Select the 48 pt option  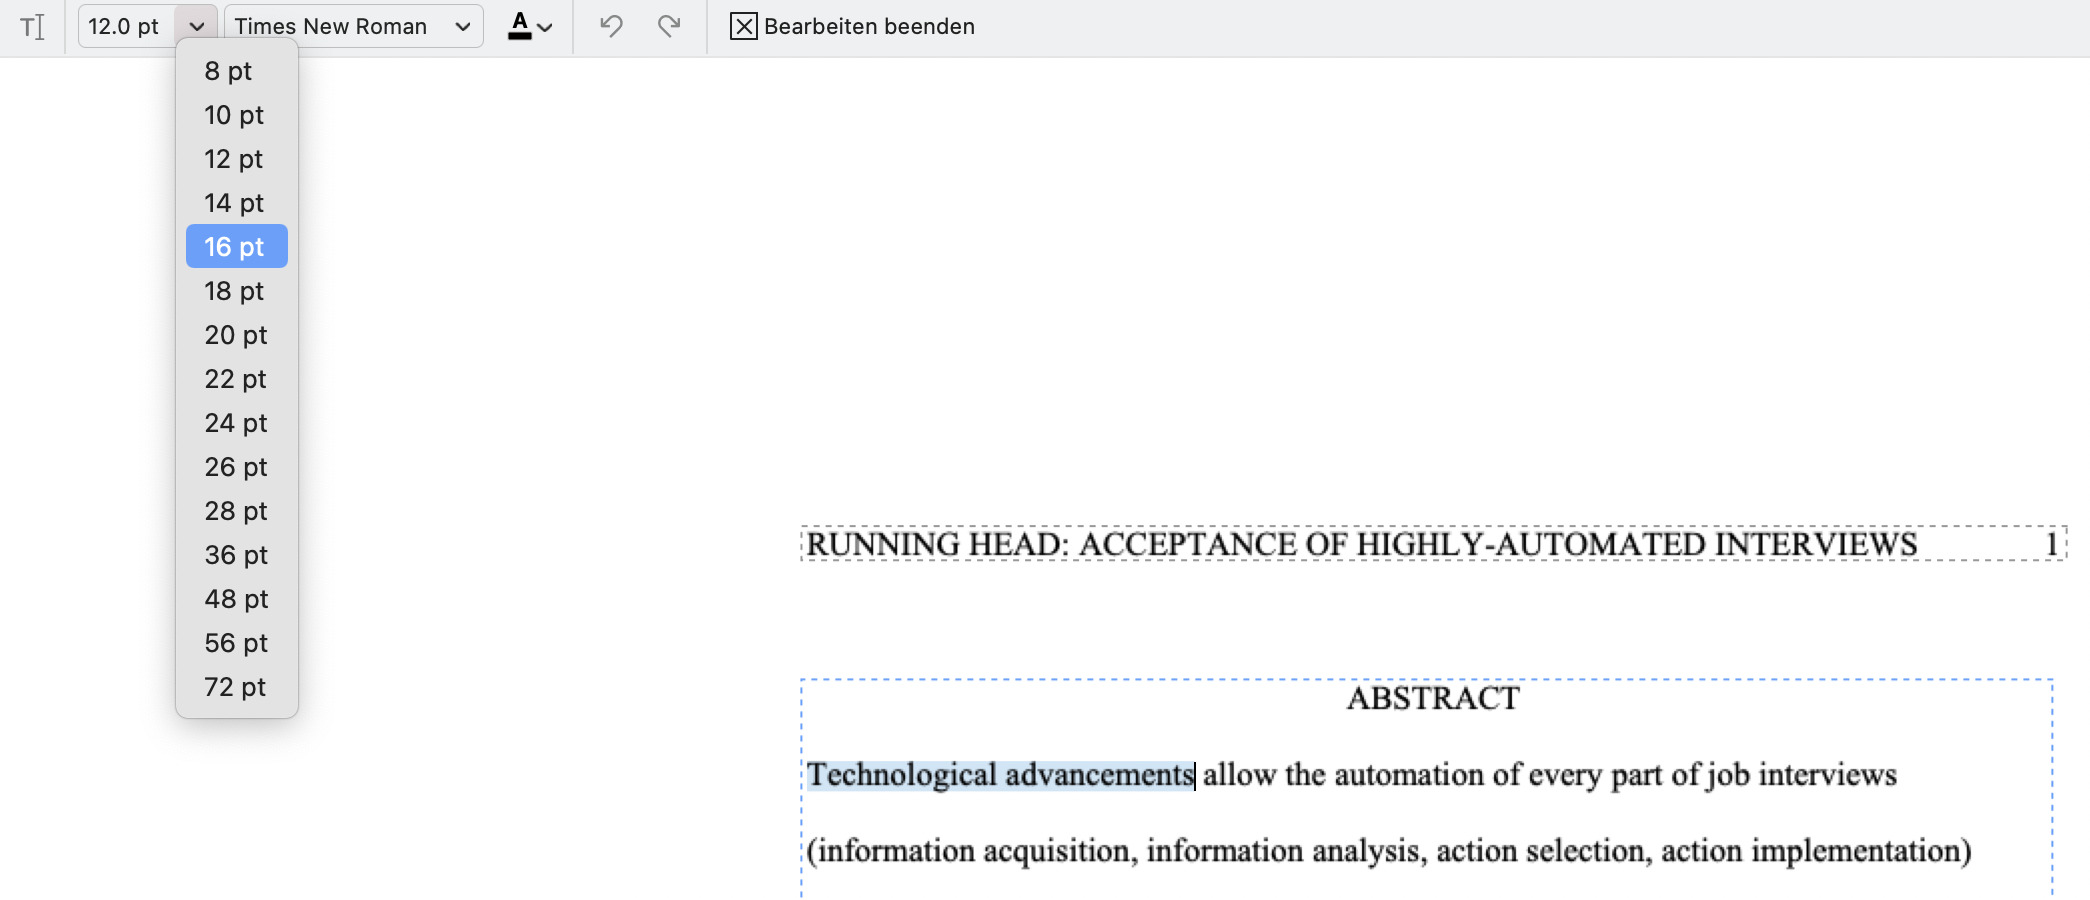235,599
